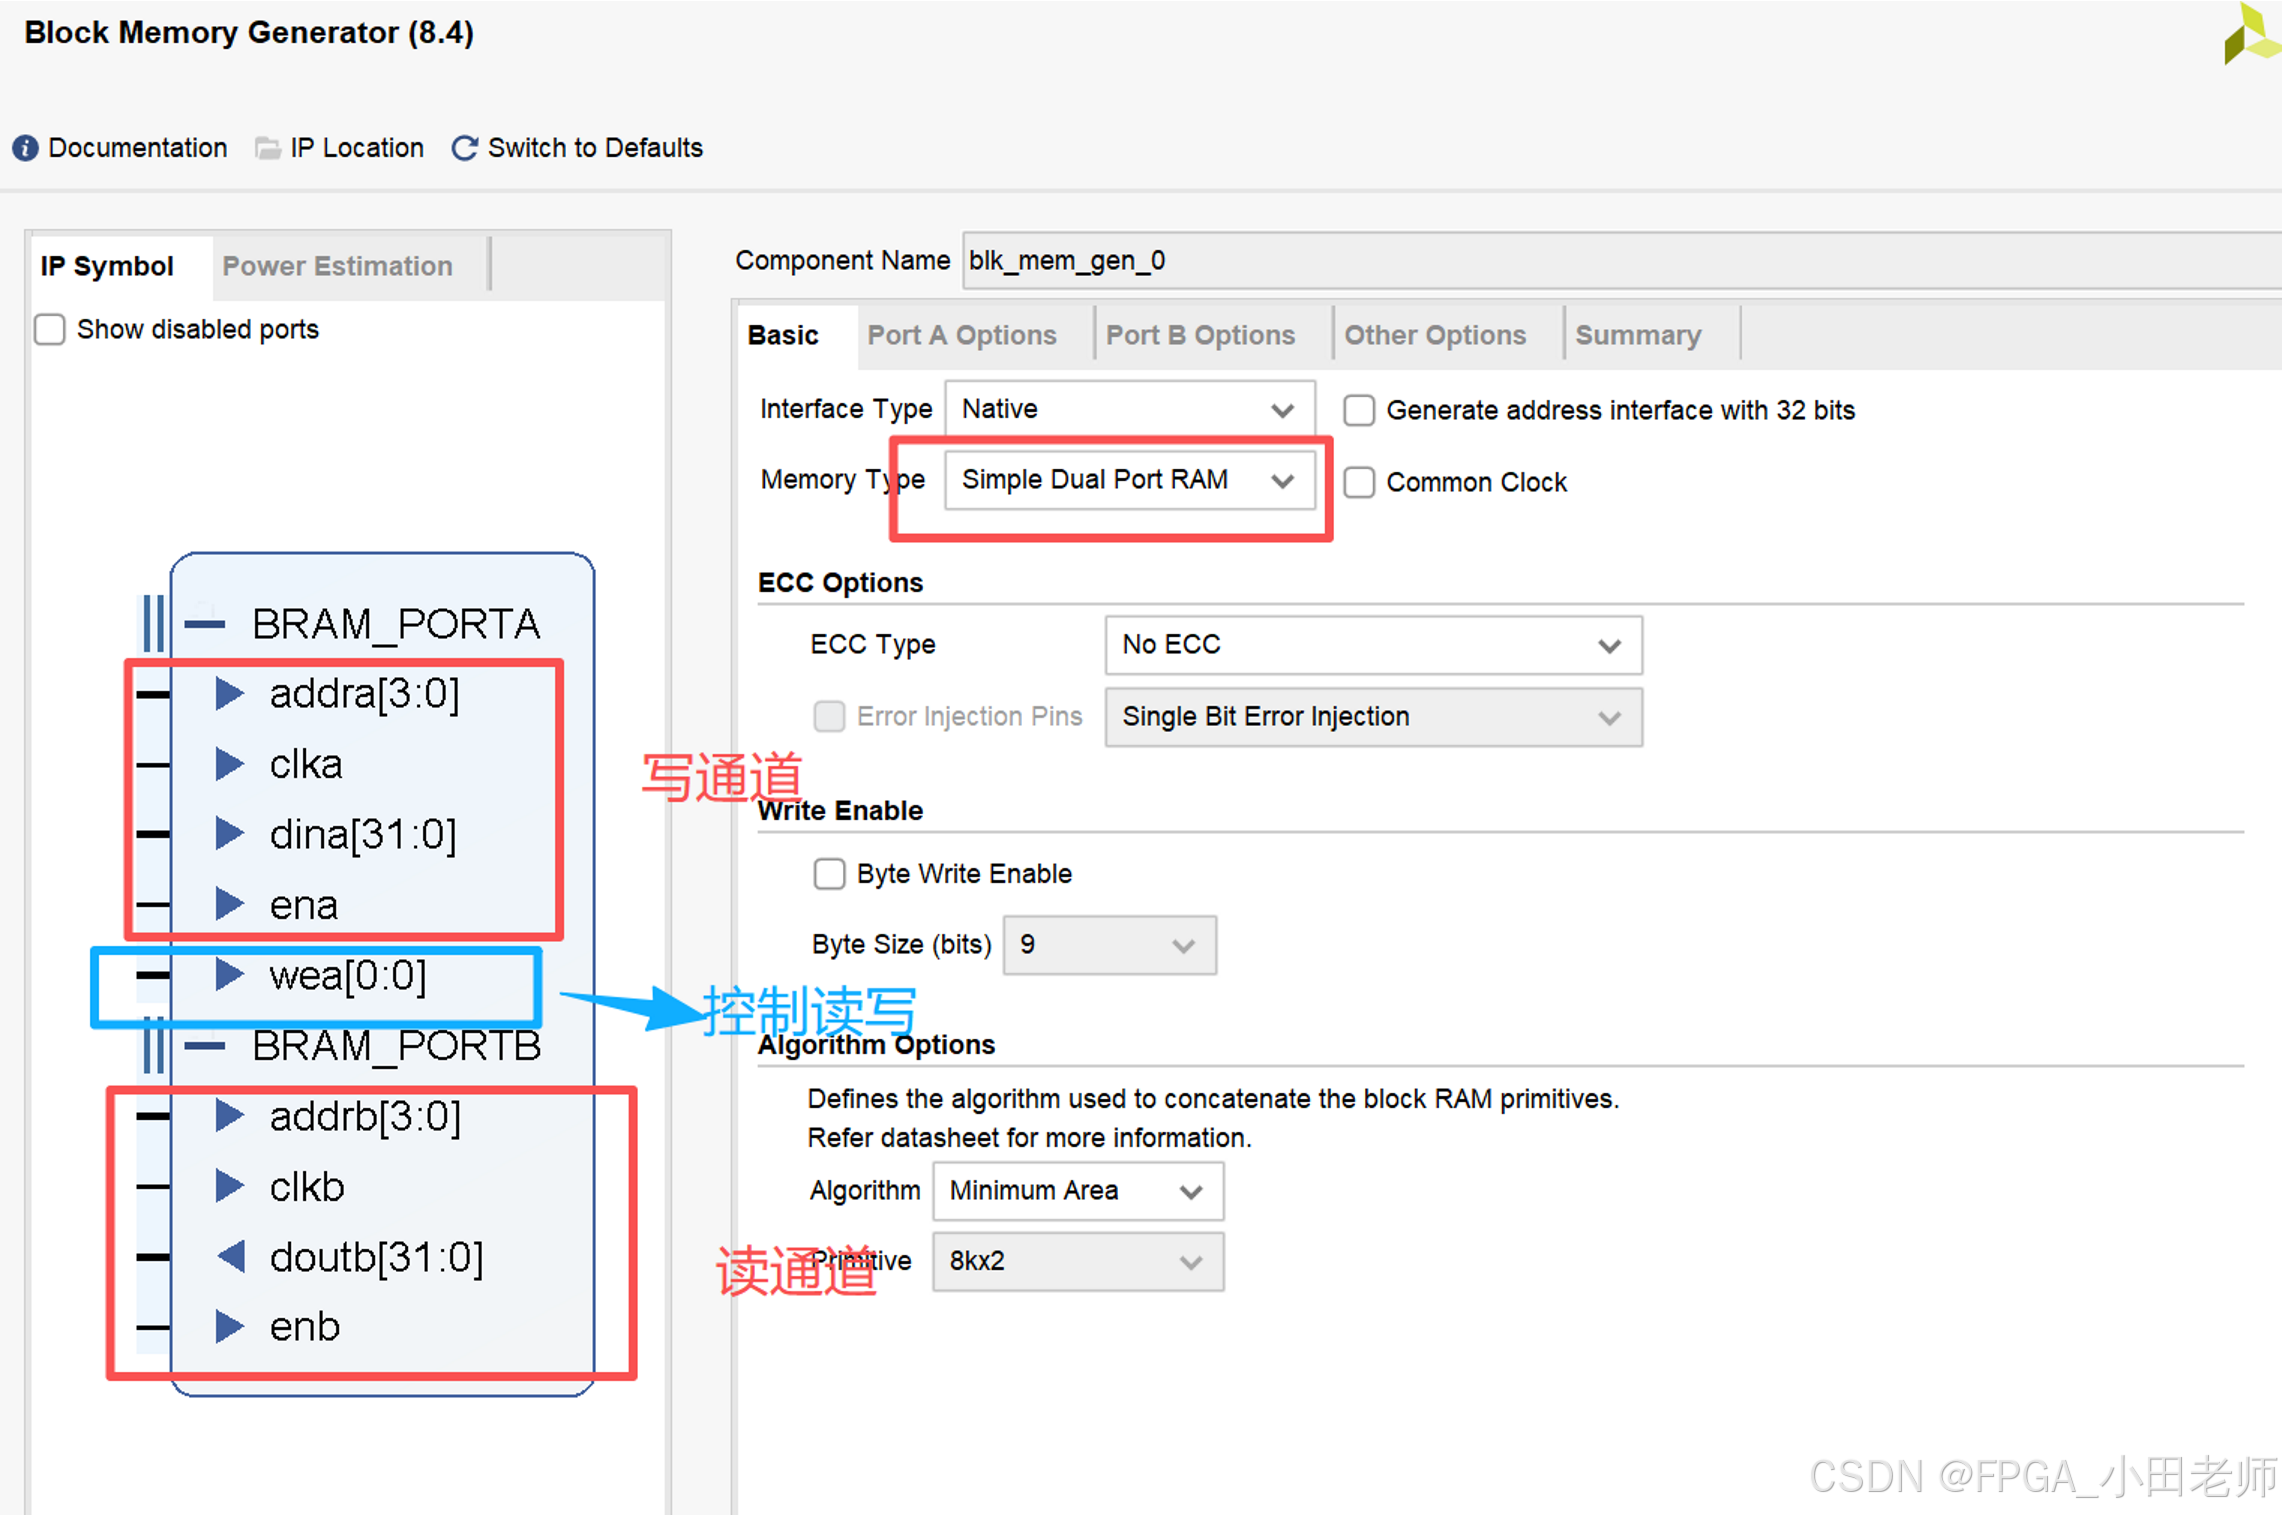This screenshot has width=2282, height=1515.
Task: Switch to the Power Estimation tab
Action: [x=337, y=266]
